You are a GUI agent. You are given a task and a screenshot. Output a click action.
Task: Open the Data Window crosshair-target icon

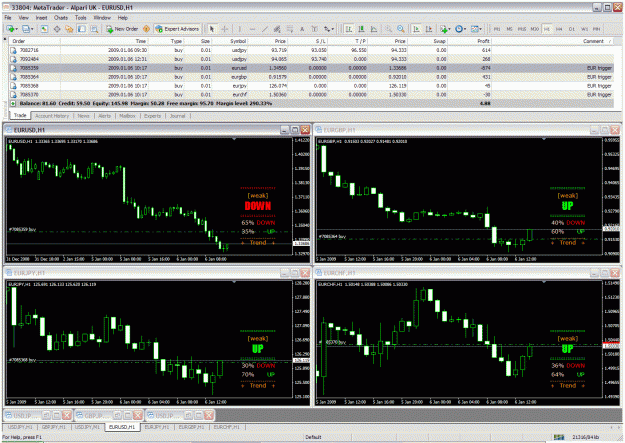57,29
